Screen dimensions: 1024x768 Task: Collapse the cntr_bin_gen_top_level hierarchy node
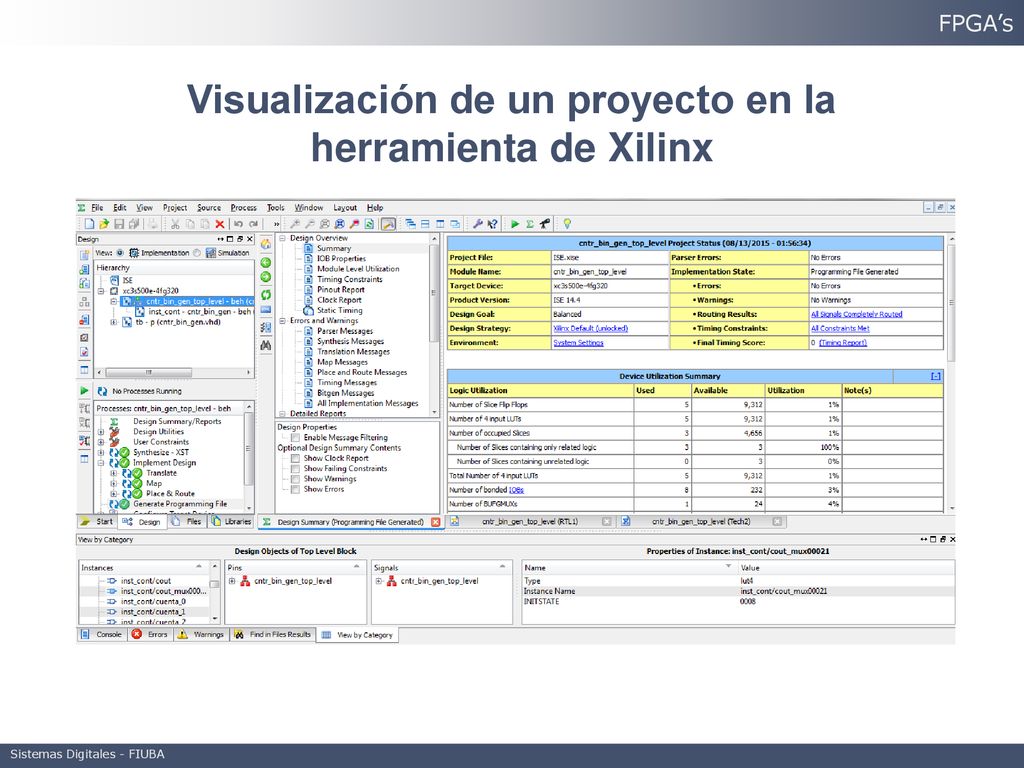114,302
